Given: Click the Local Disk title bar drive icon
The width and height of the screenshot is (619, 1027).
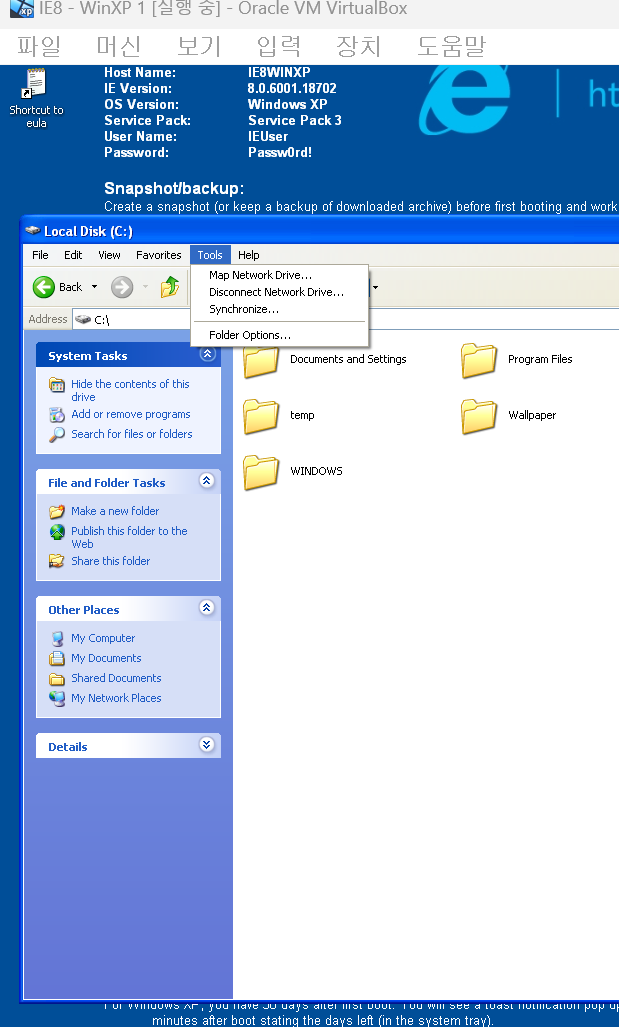Looking at the screenshot, I should point(32,231).
